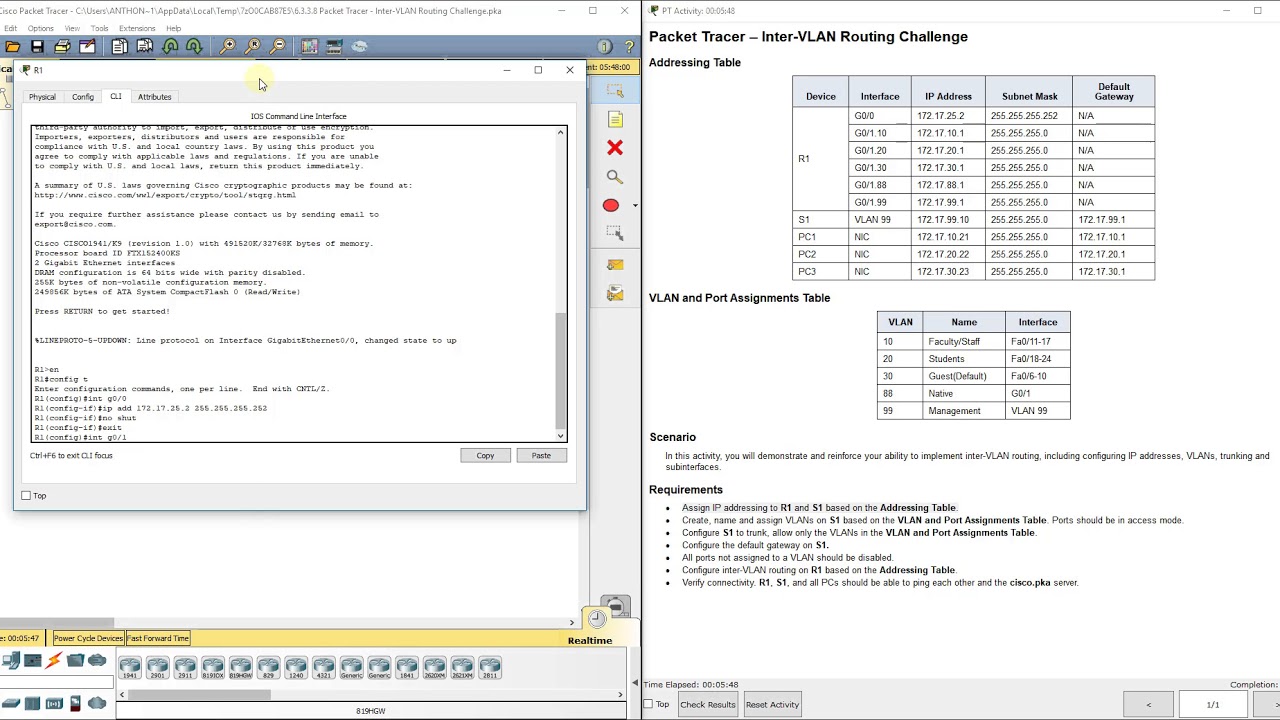Add a Simple PDU envelope

pyautogui.click(x=615, y=265)
